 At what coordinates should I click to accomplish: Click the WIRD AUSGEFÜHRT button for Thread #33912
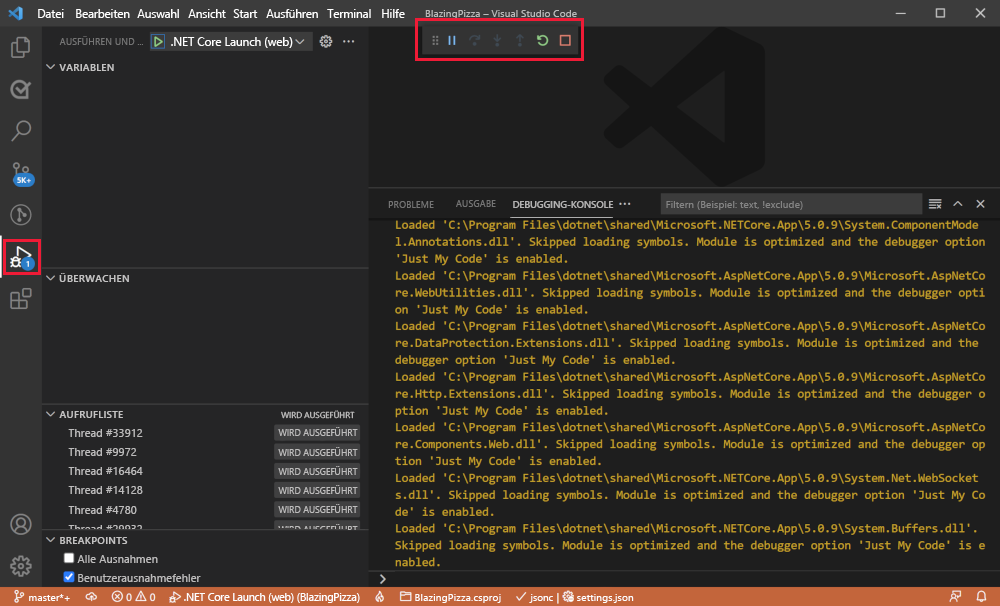[x=317, y=432]
